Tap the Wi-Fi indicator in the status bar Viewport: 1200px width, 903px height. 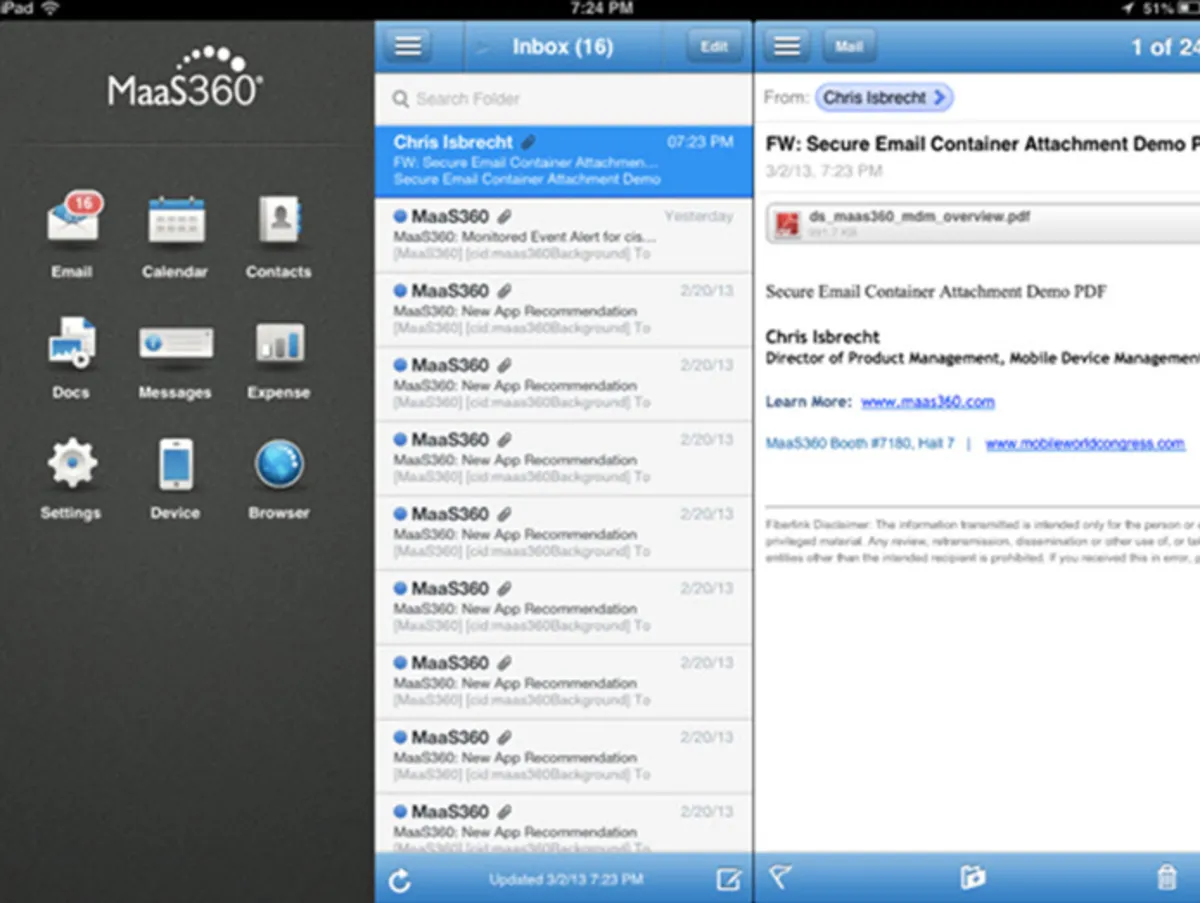51,8
